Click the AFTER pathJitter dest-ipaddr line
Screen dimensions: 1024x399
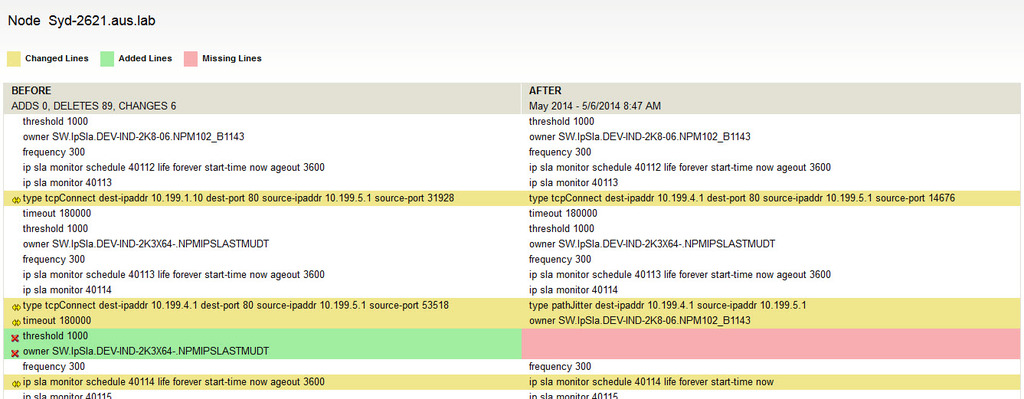click(667, 305)
